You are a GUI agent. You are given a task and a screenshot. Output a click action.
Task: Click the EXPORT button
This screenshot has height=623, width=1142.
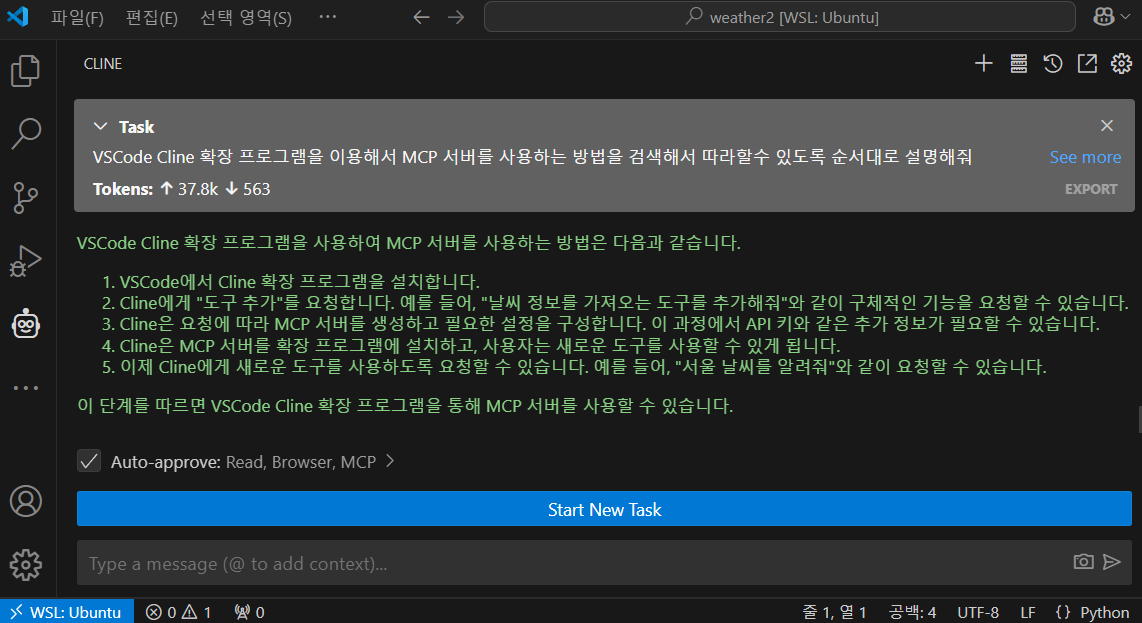pyautogui.click(x=1090, y=189)
